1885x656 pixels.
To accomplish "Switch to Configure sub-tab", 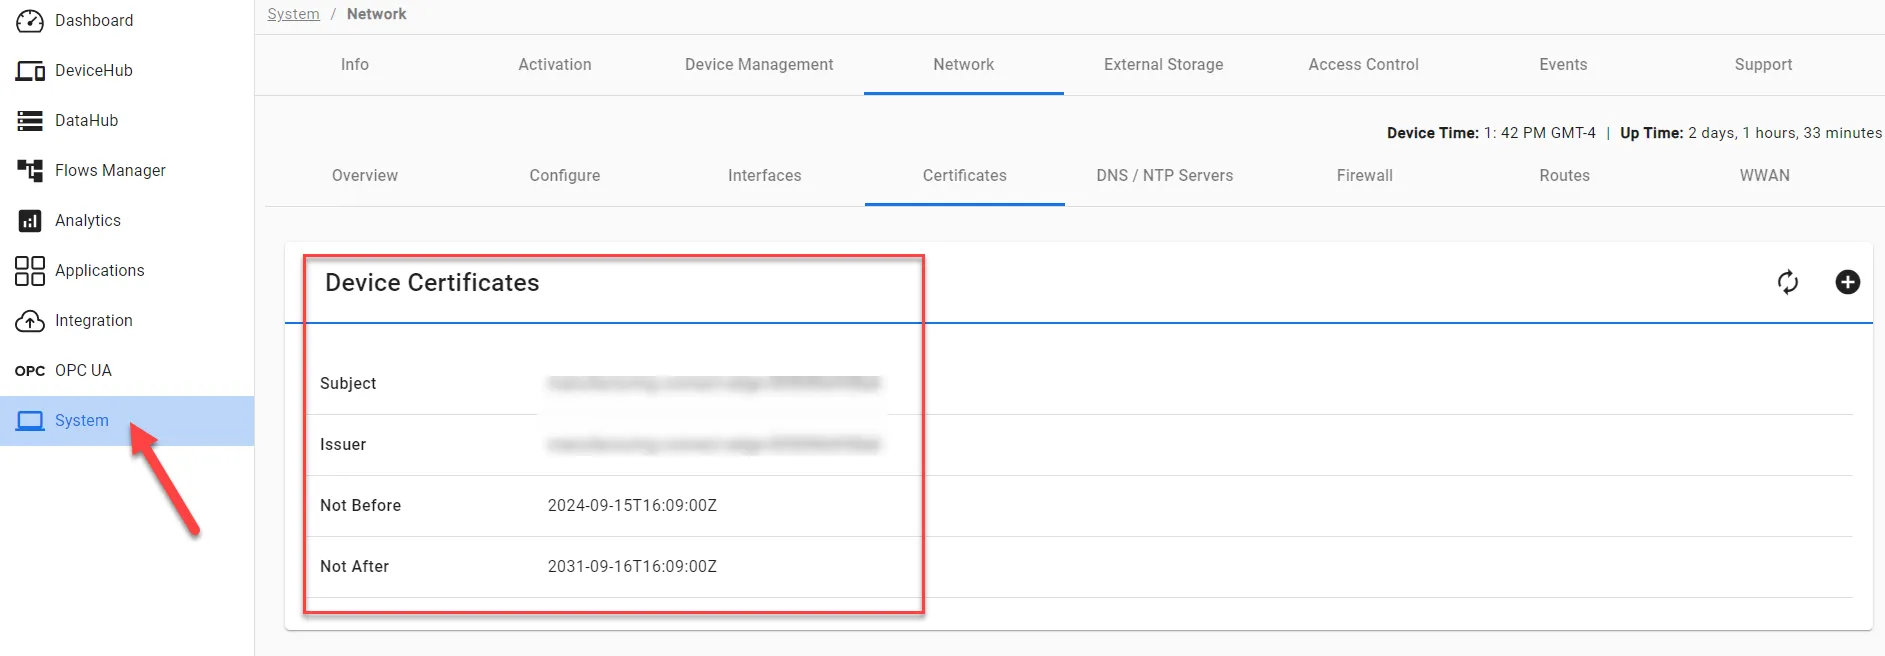I will click(x=565, y=175).
